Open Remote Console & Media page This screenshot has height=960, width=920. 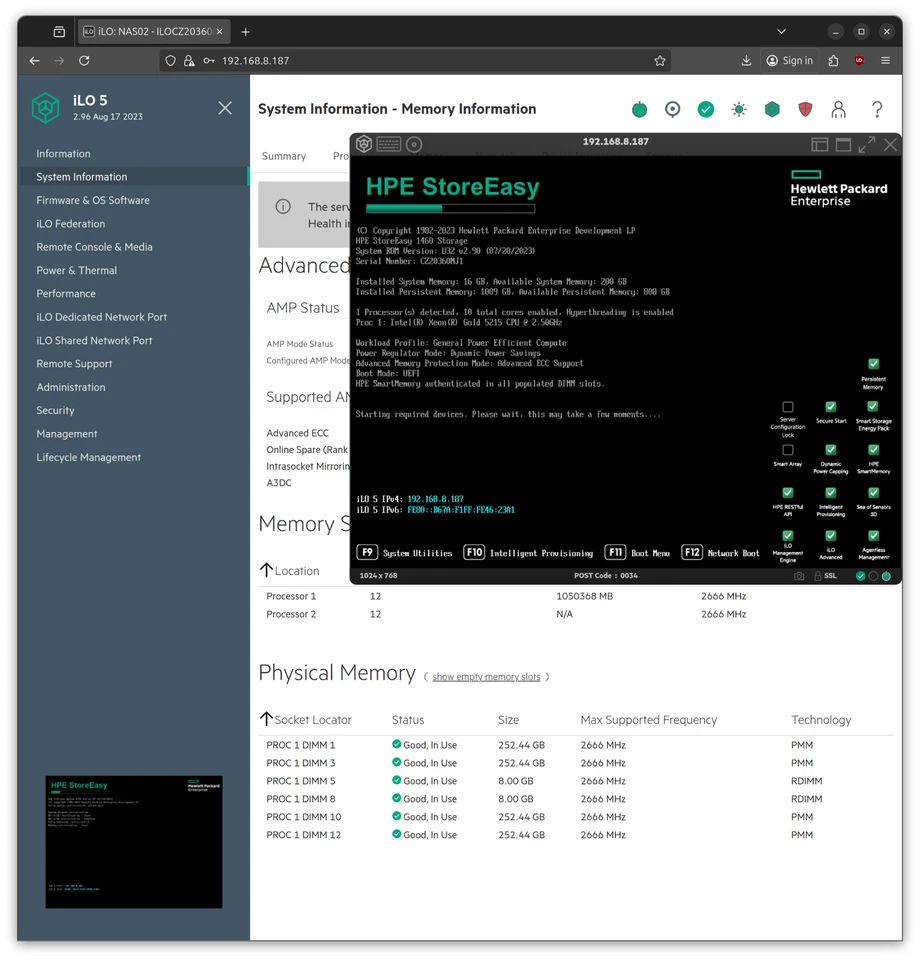[94, 247]
